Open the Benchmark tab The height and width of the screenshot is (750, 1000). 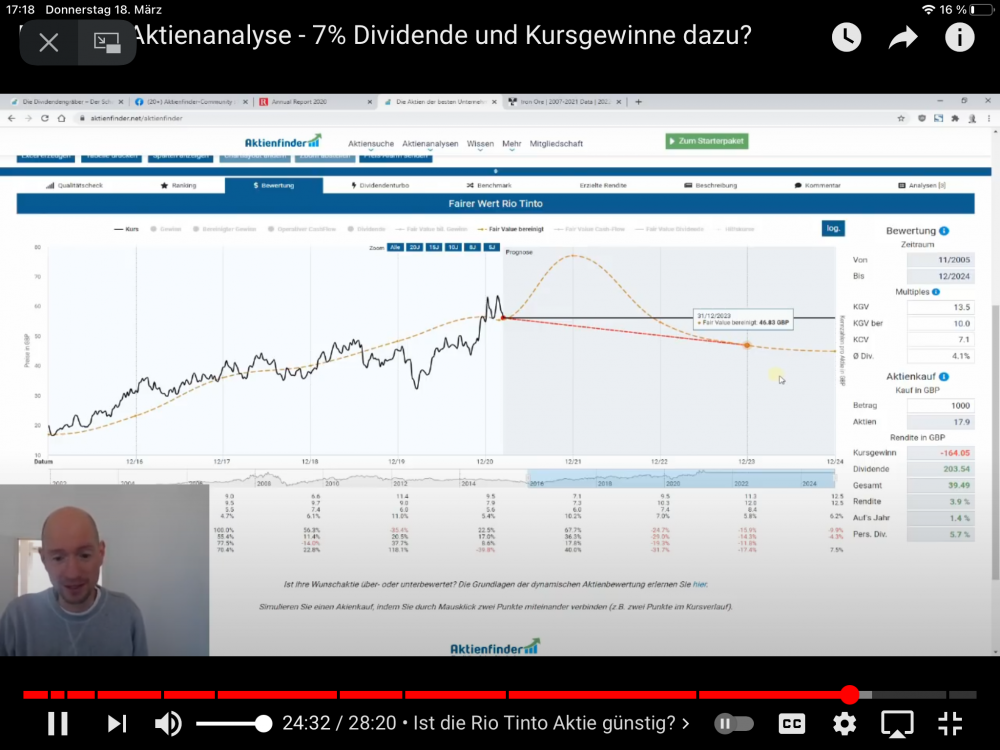click(489, 186)
